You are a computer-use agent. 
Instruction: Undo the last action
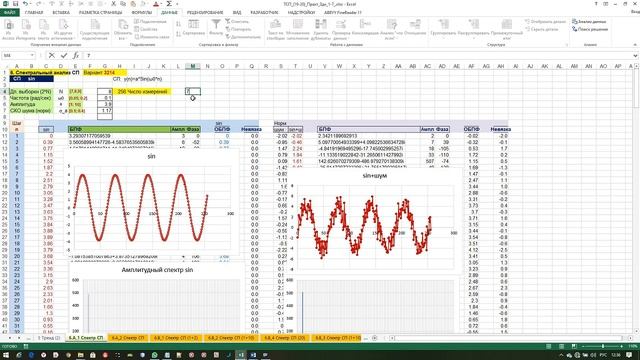coord(25,4)
